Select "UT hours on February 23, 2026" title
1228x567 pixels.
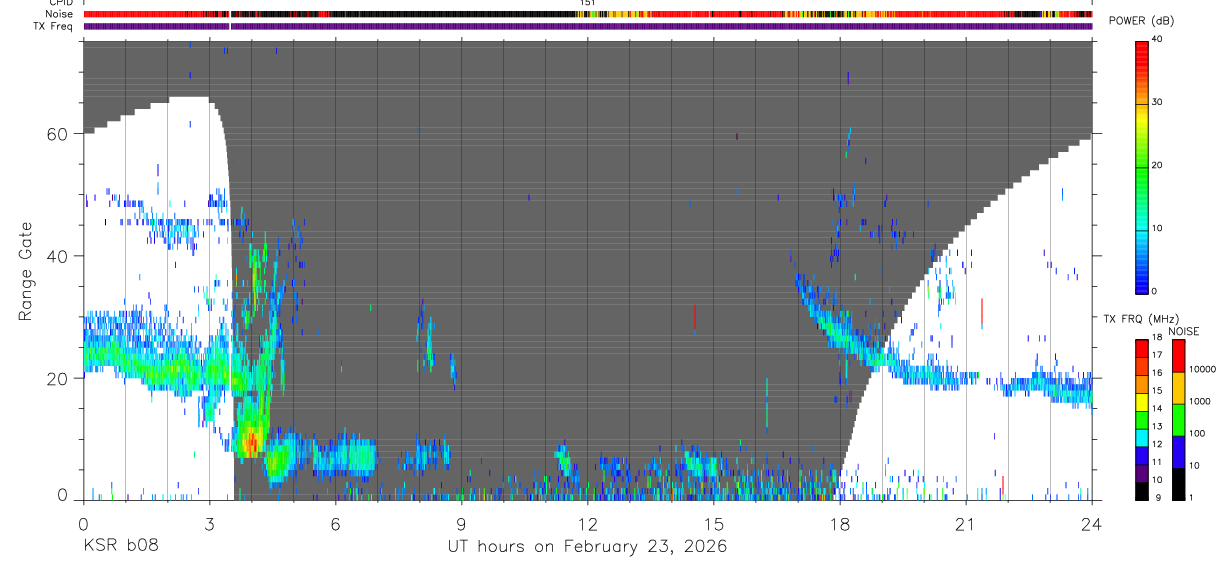(587, 547)
